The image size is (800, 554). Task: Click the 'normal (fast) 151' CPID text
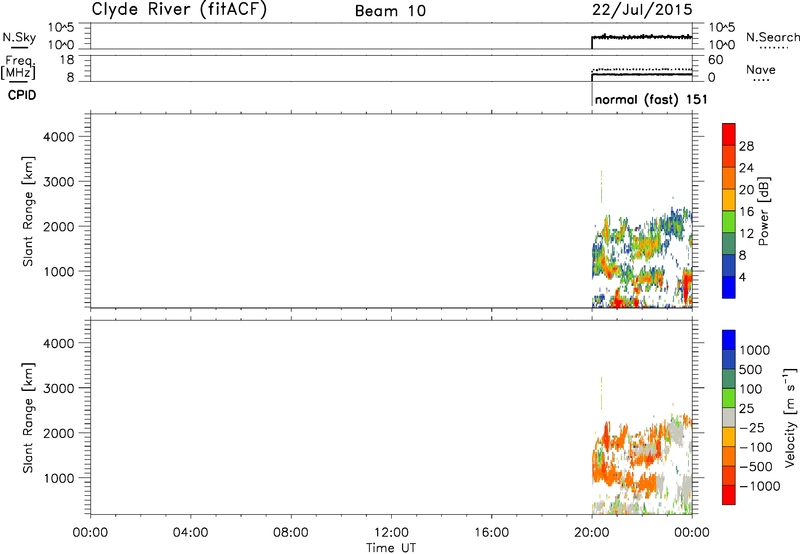651,99
